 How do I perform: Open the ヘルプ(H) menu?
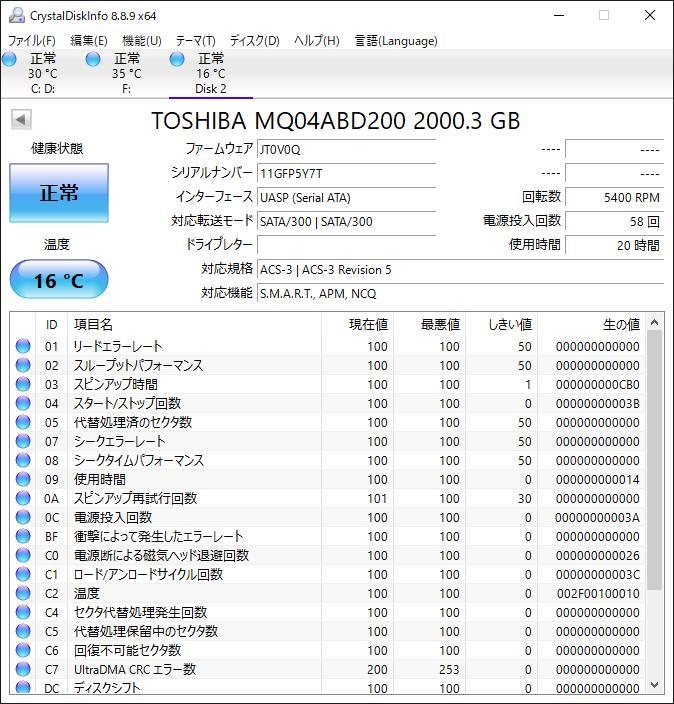(317, 41)
